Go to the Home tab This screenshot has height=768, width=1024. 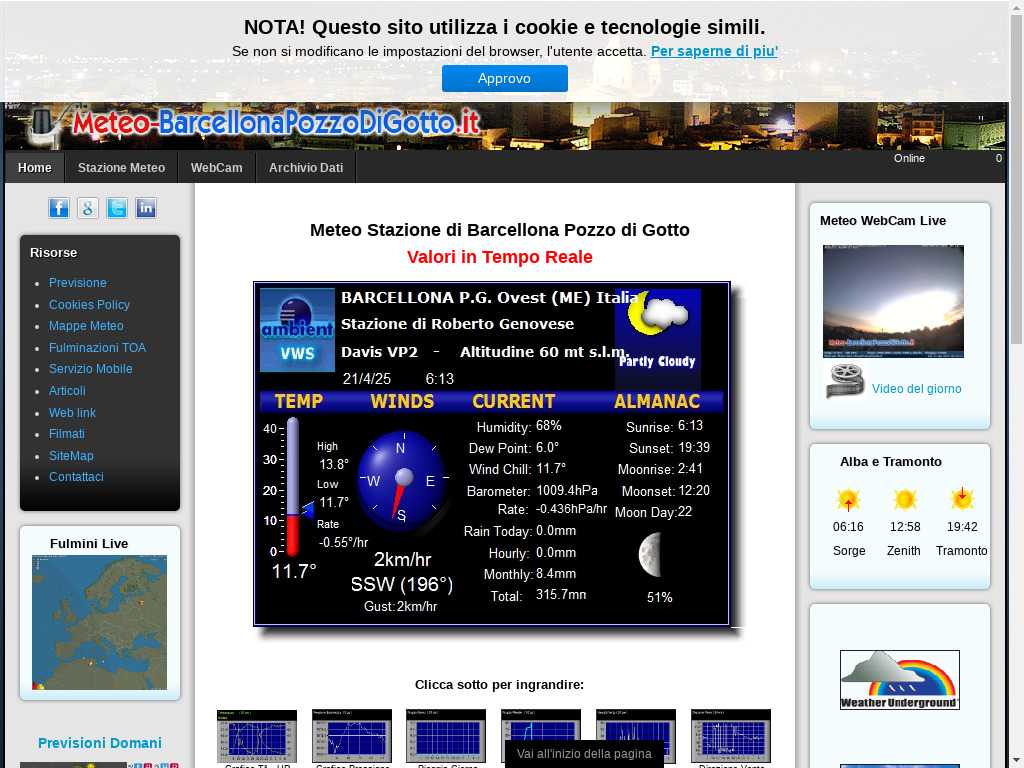point(35,168)
